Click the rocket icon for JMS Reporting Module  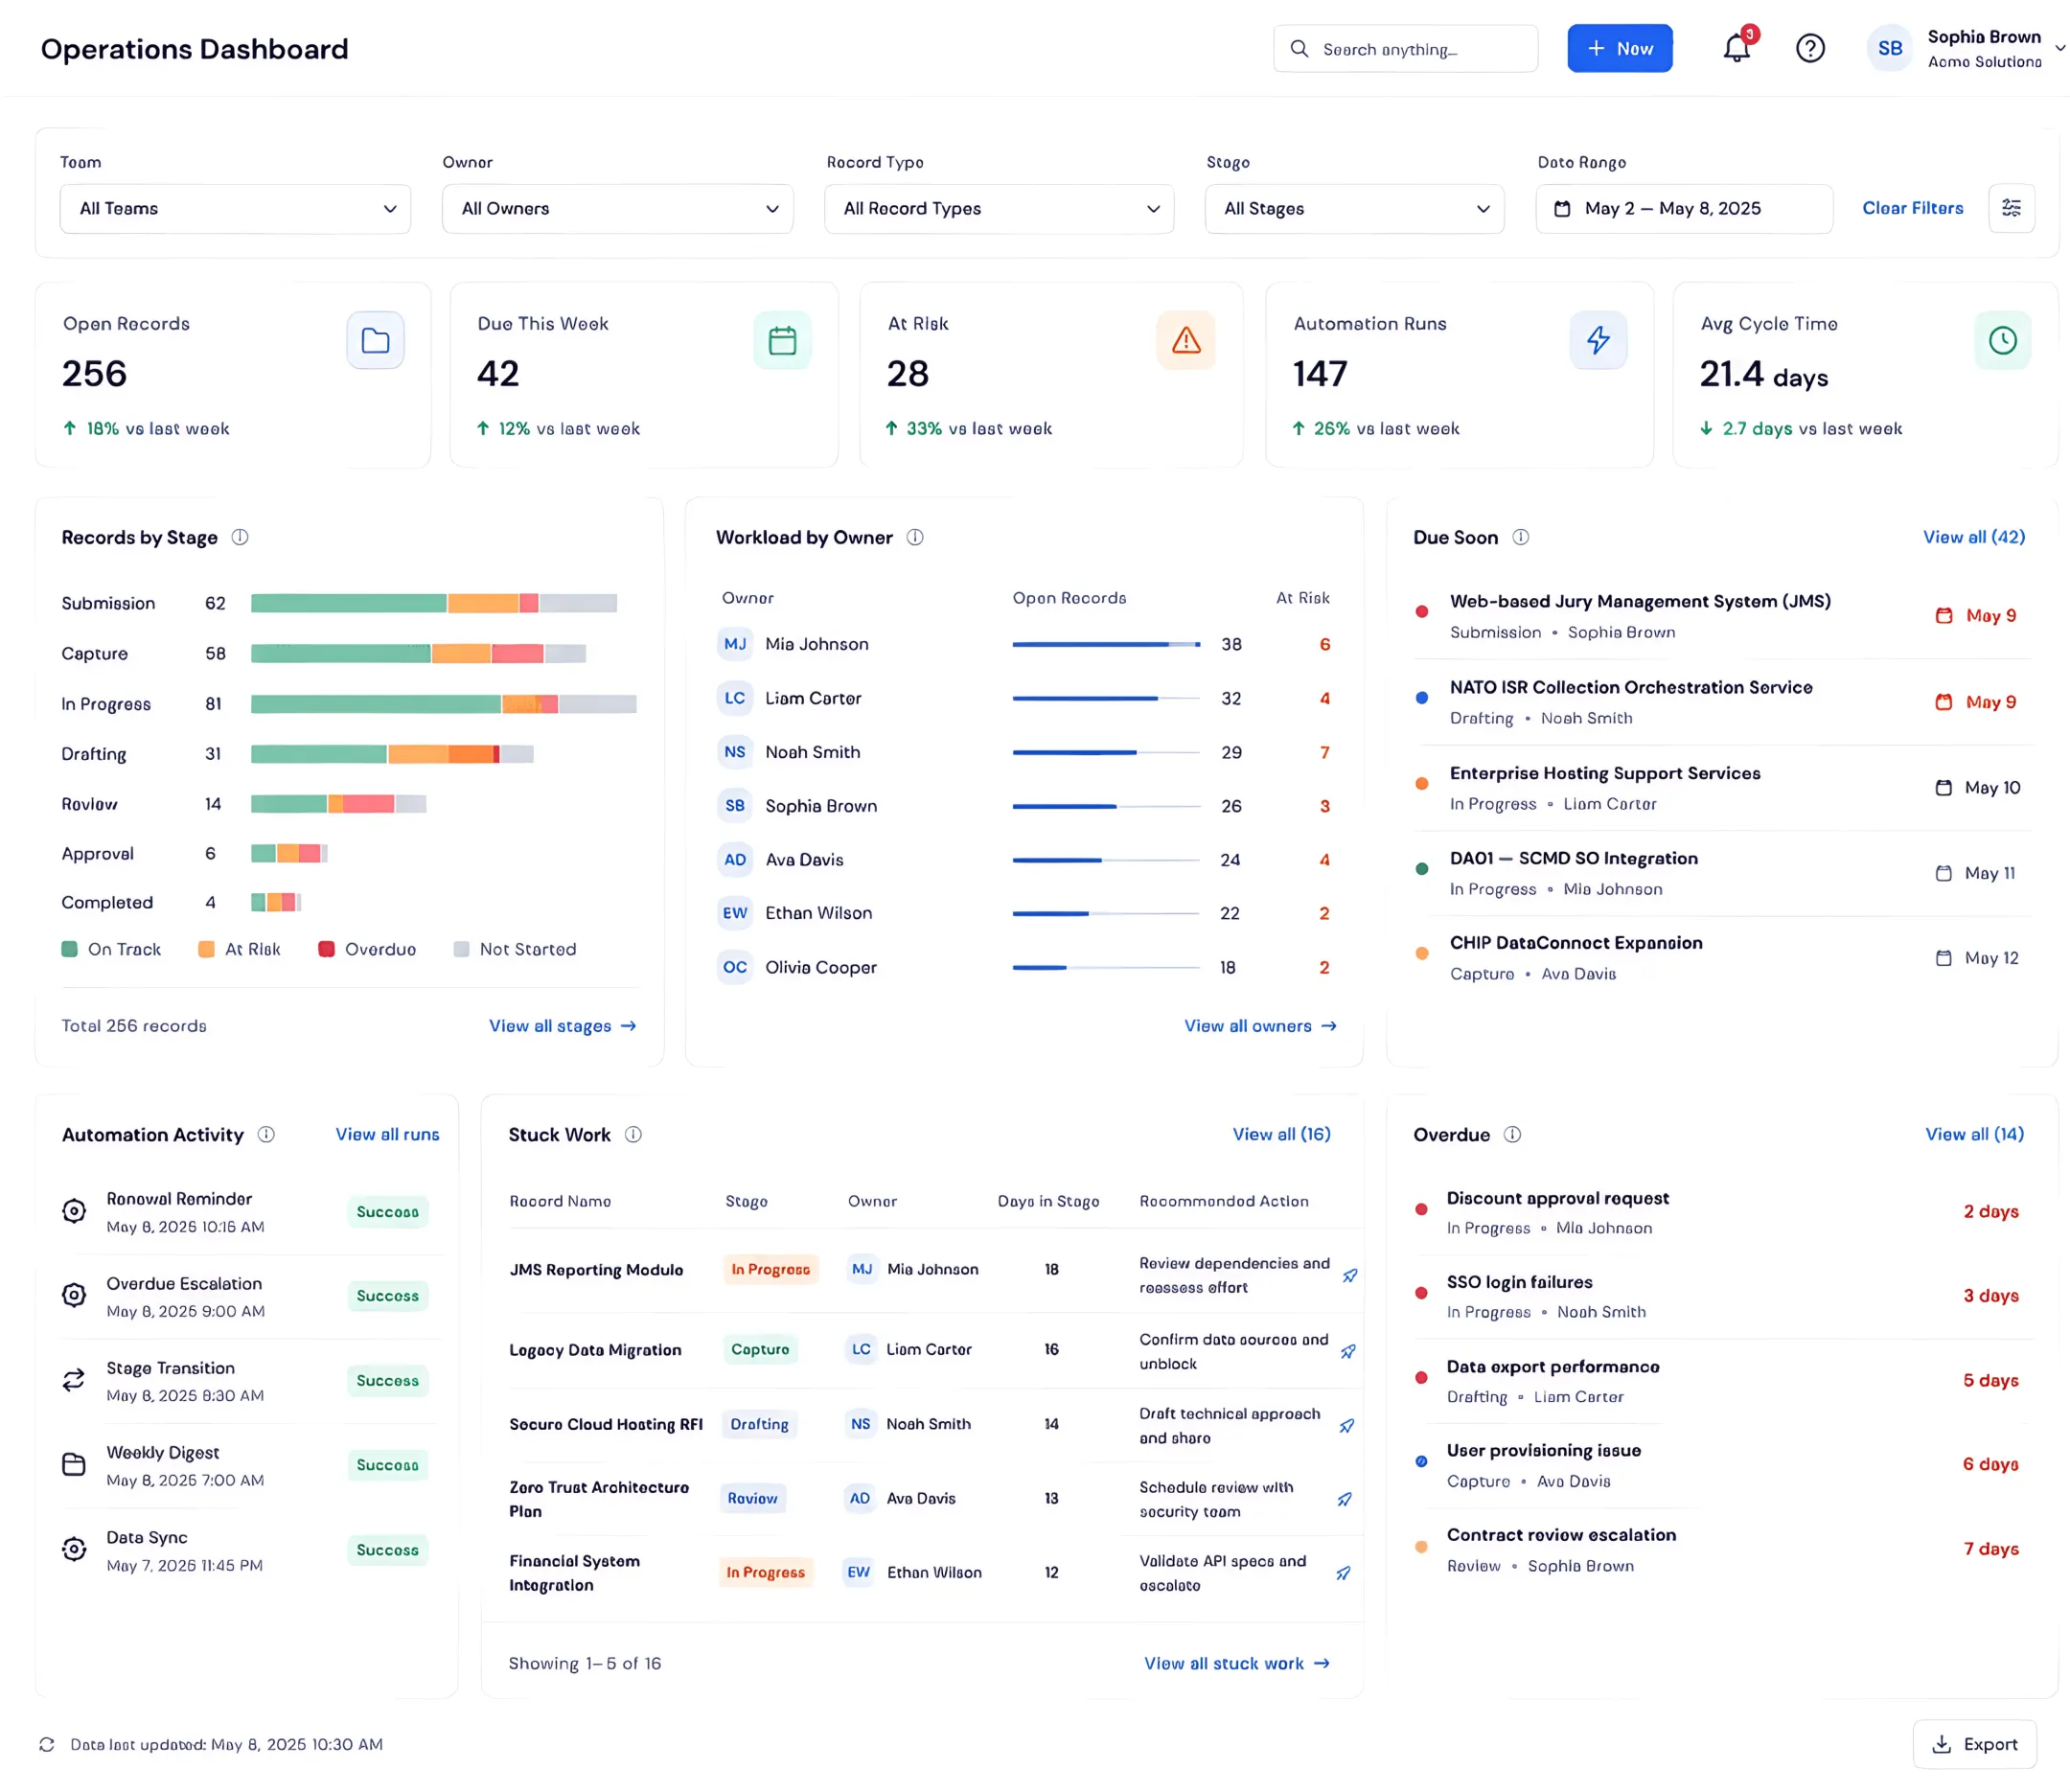coord(1349,1276)
